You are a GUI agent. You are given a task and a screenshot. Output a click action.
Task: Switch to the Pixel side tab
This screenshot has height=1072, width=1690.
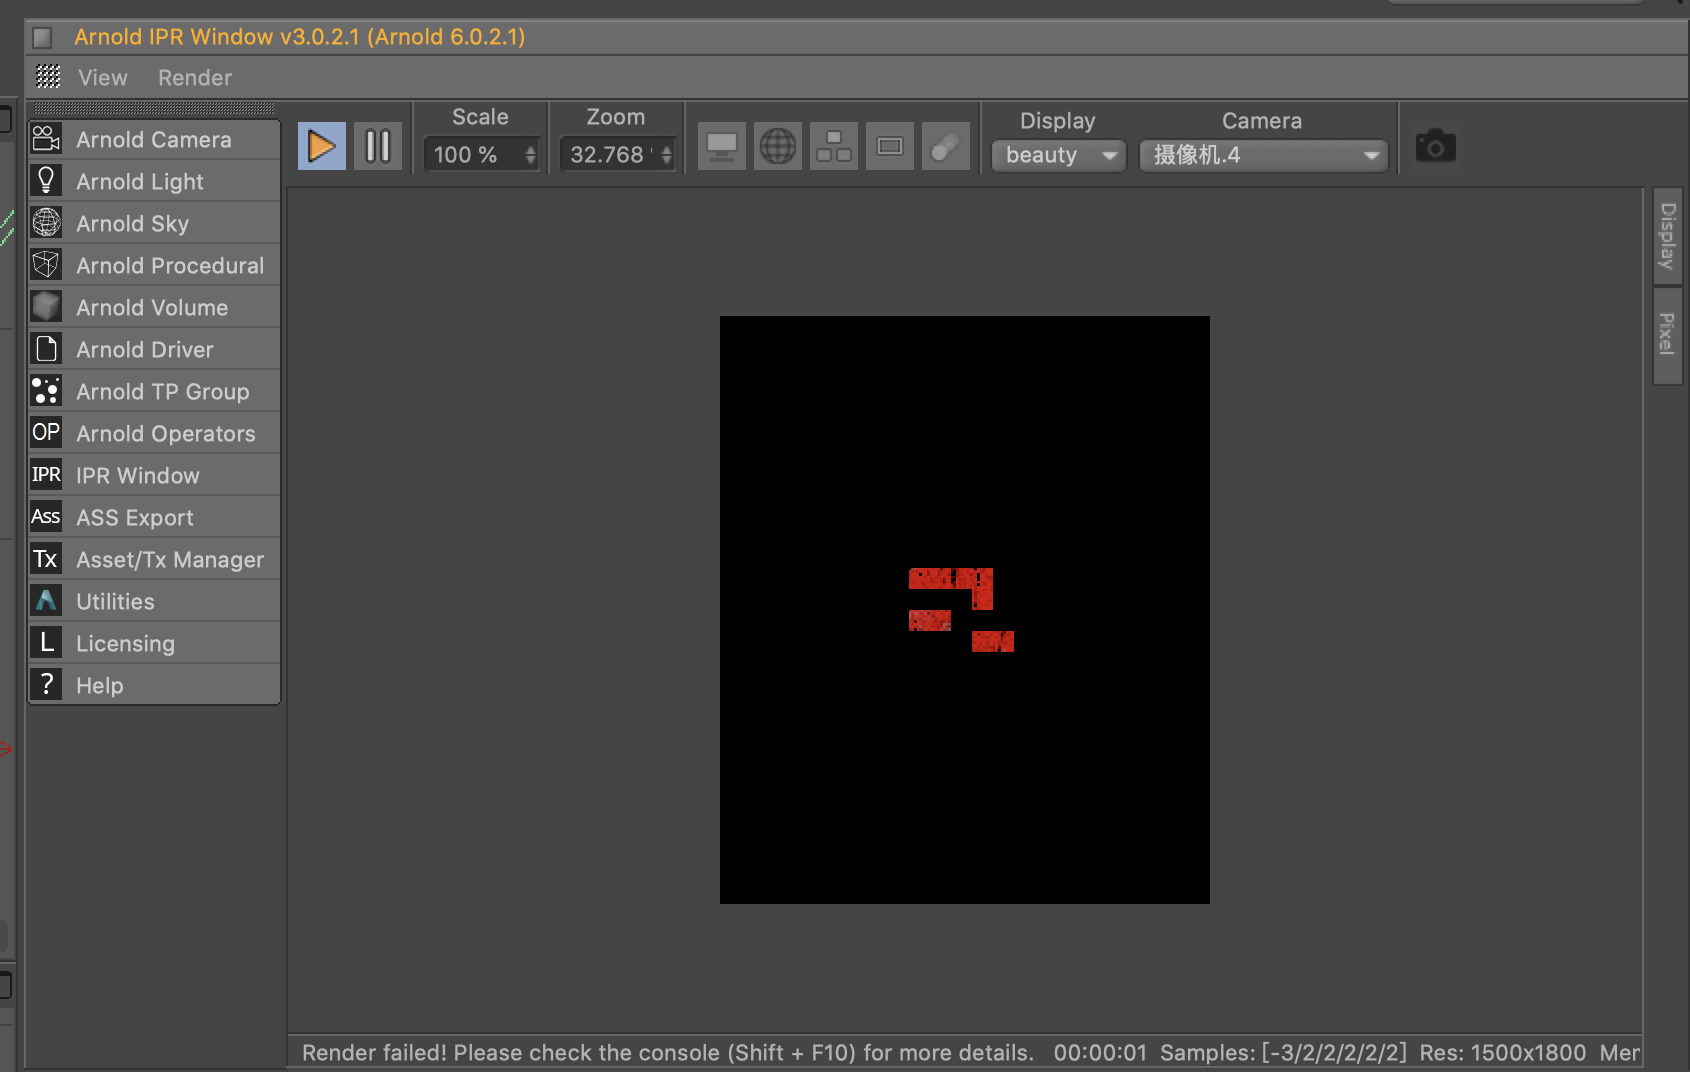click(1667, 335)
